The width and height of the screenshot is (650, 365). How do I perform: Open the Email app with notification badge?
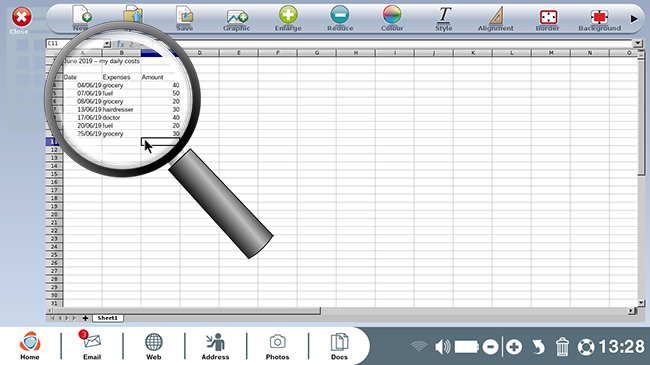92,345
